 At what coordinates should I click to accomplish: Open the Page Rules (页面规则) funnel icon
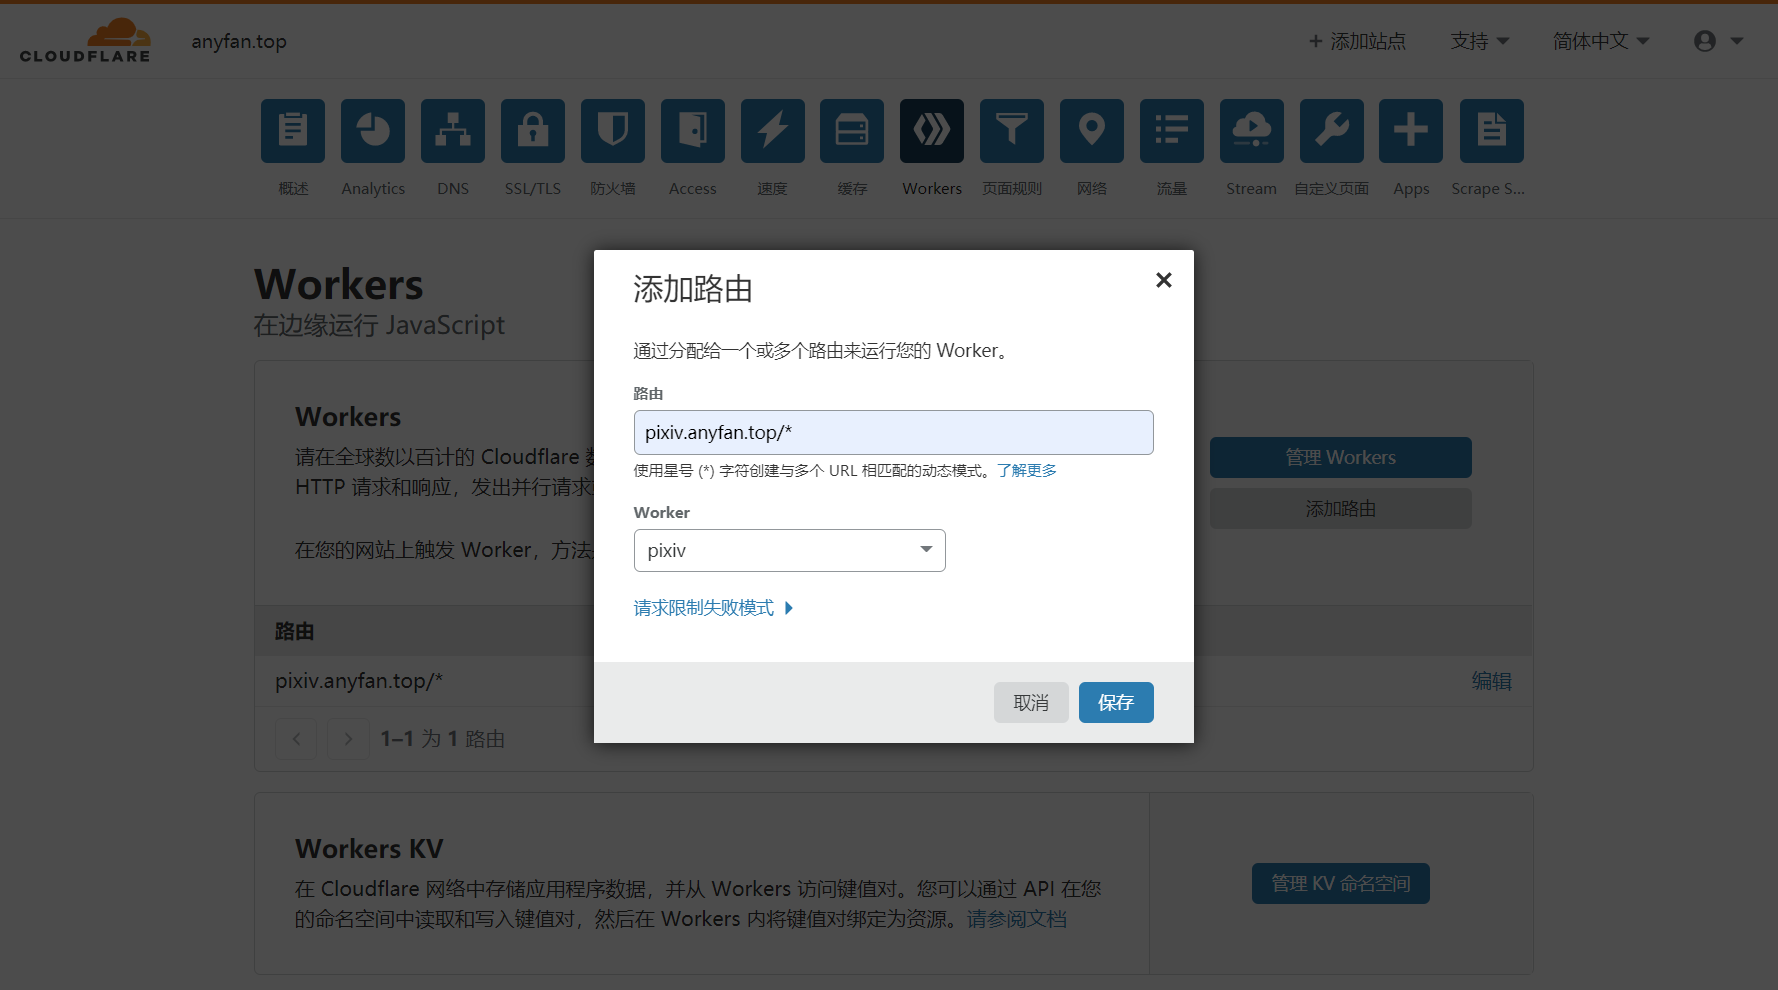pos(1012,131)
